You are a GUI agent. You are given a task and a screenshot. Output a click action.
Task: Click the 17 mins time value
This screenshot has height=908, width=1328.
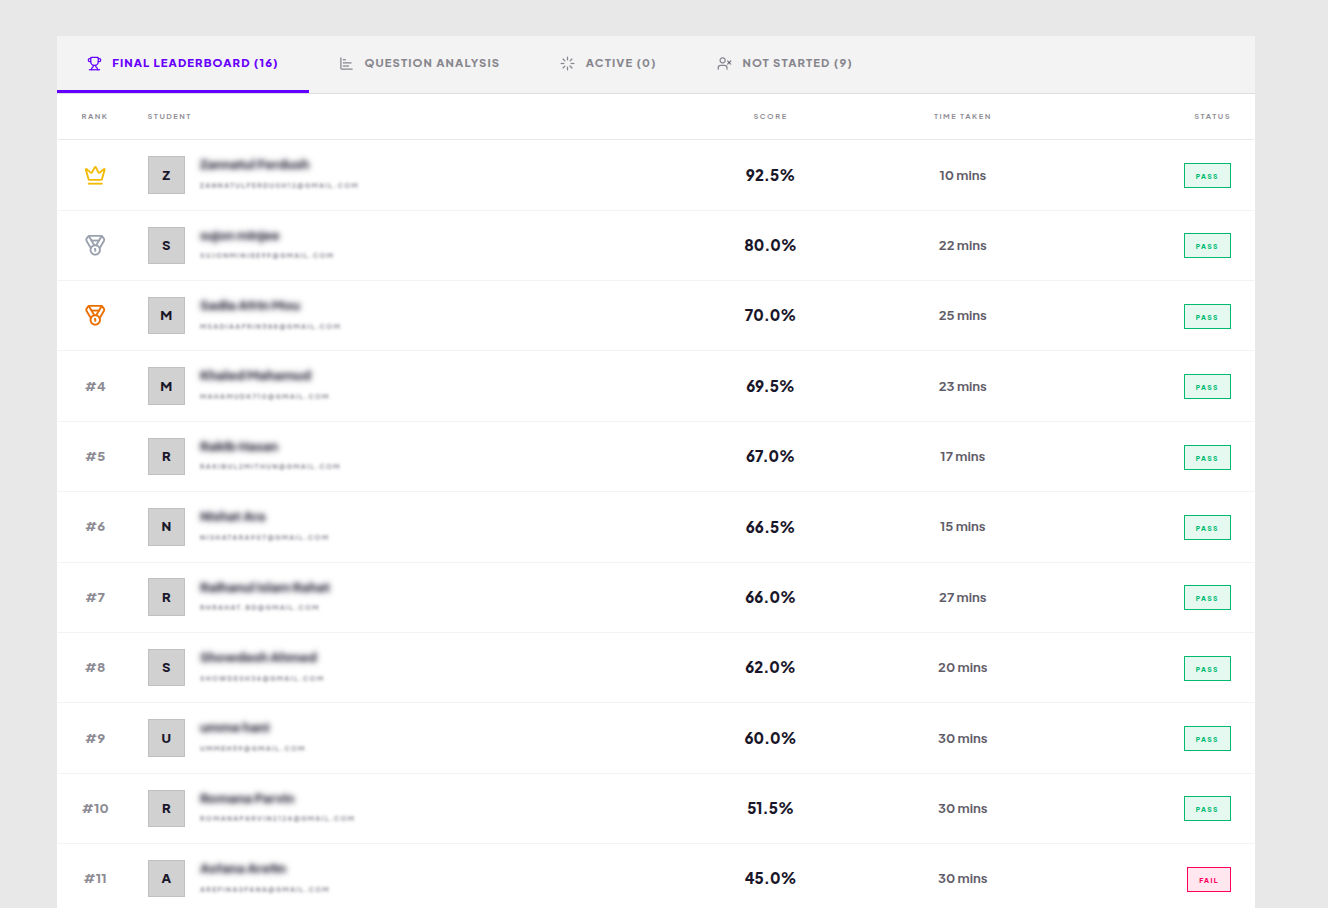[962, 456]
